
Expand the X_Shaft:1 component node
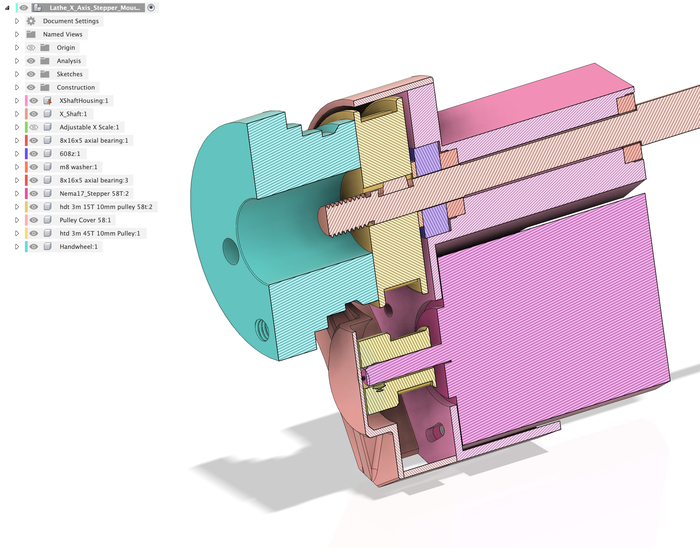click(x=17, y=114)
